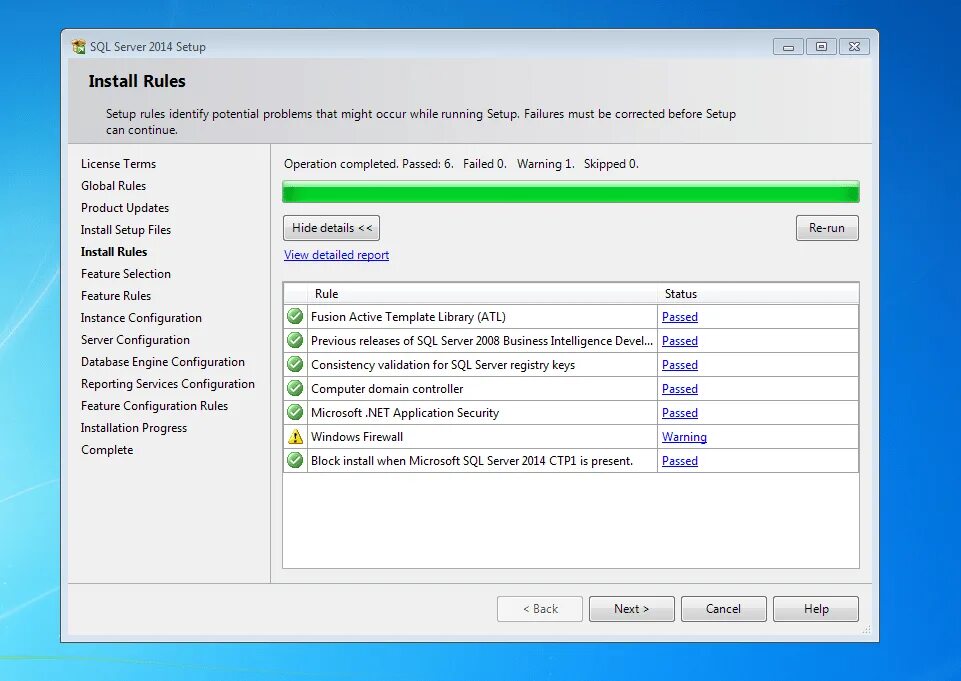Click the SQL Server Setup icon in the title bar
961x681 pixels.
(x=79, y=46)
